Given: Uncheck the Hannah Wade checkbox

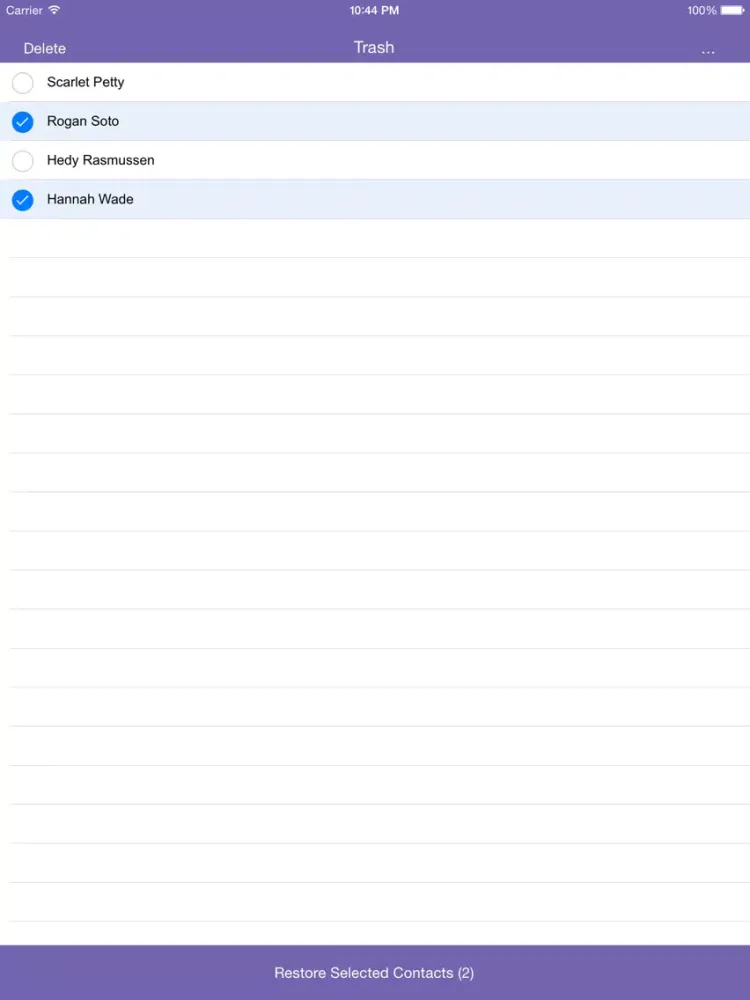Looking at the screenshot, I should coord(22,200).
